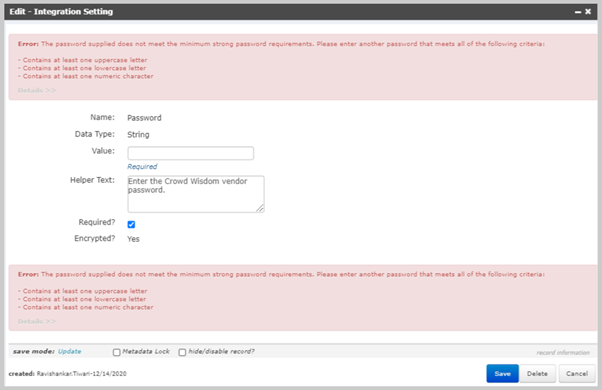Click the Delete button

pyautogui.click(x=537, y=373)
